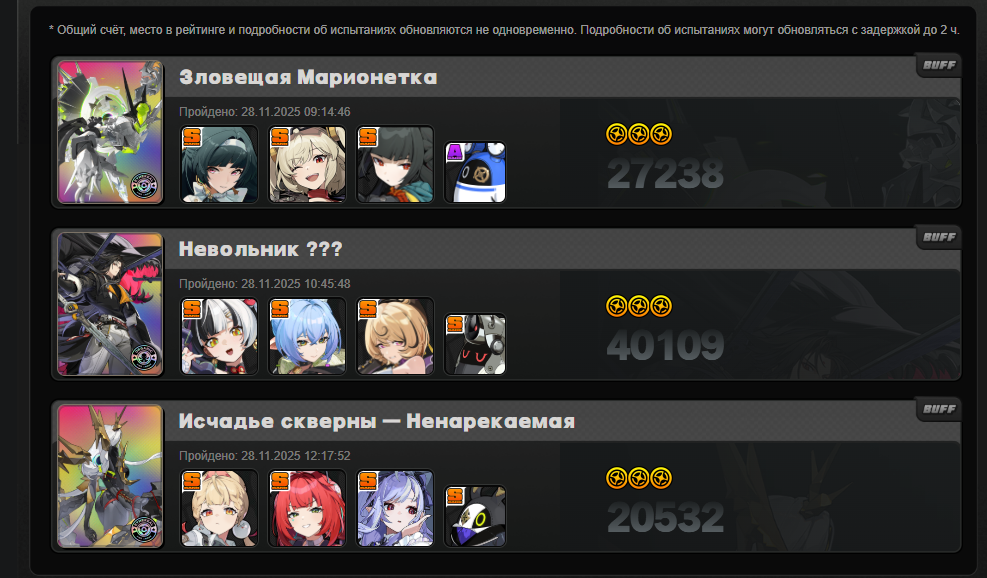Select the Невольник ??? boss portrait
This screenshot has height=578, width=987.
[110, 304]
